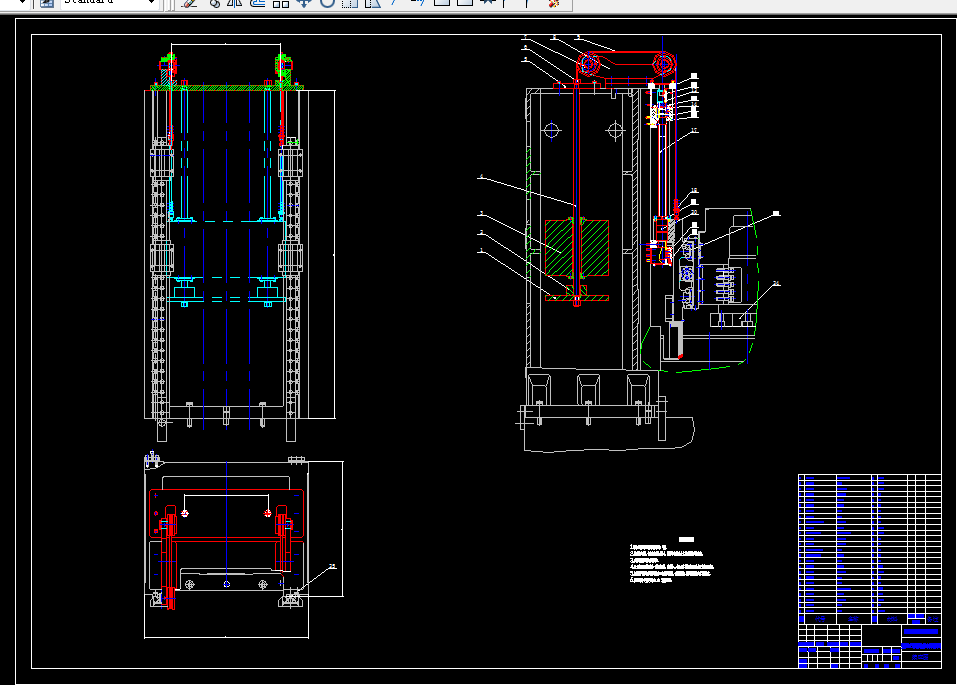The height and width of the screenshot is (685, 957).
Task: Select the Rotate tool icon
Action: tap(327, 2)
